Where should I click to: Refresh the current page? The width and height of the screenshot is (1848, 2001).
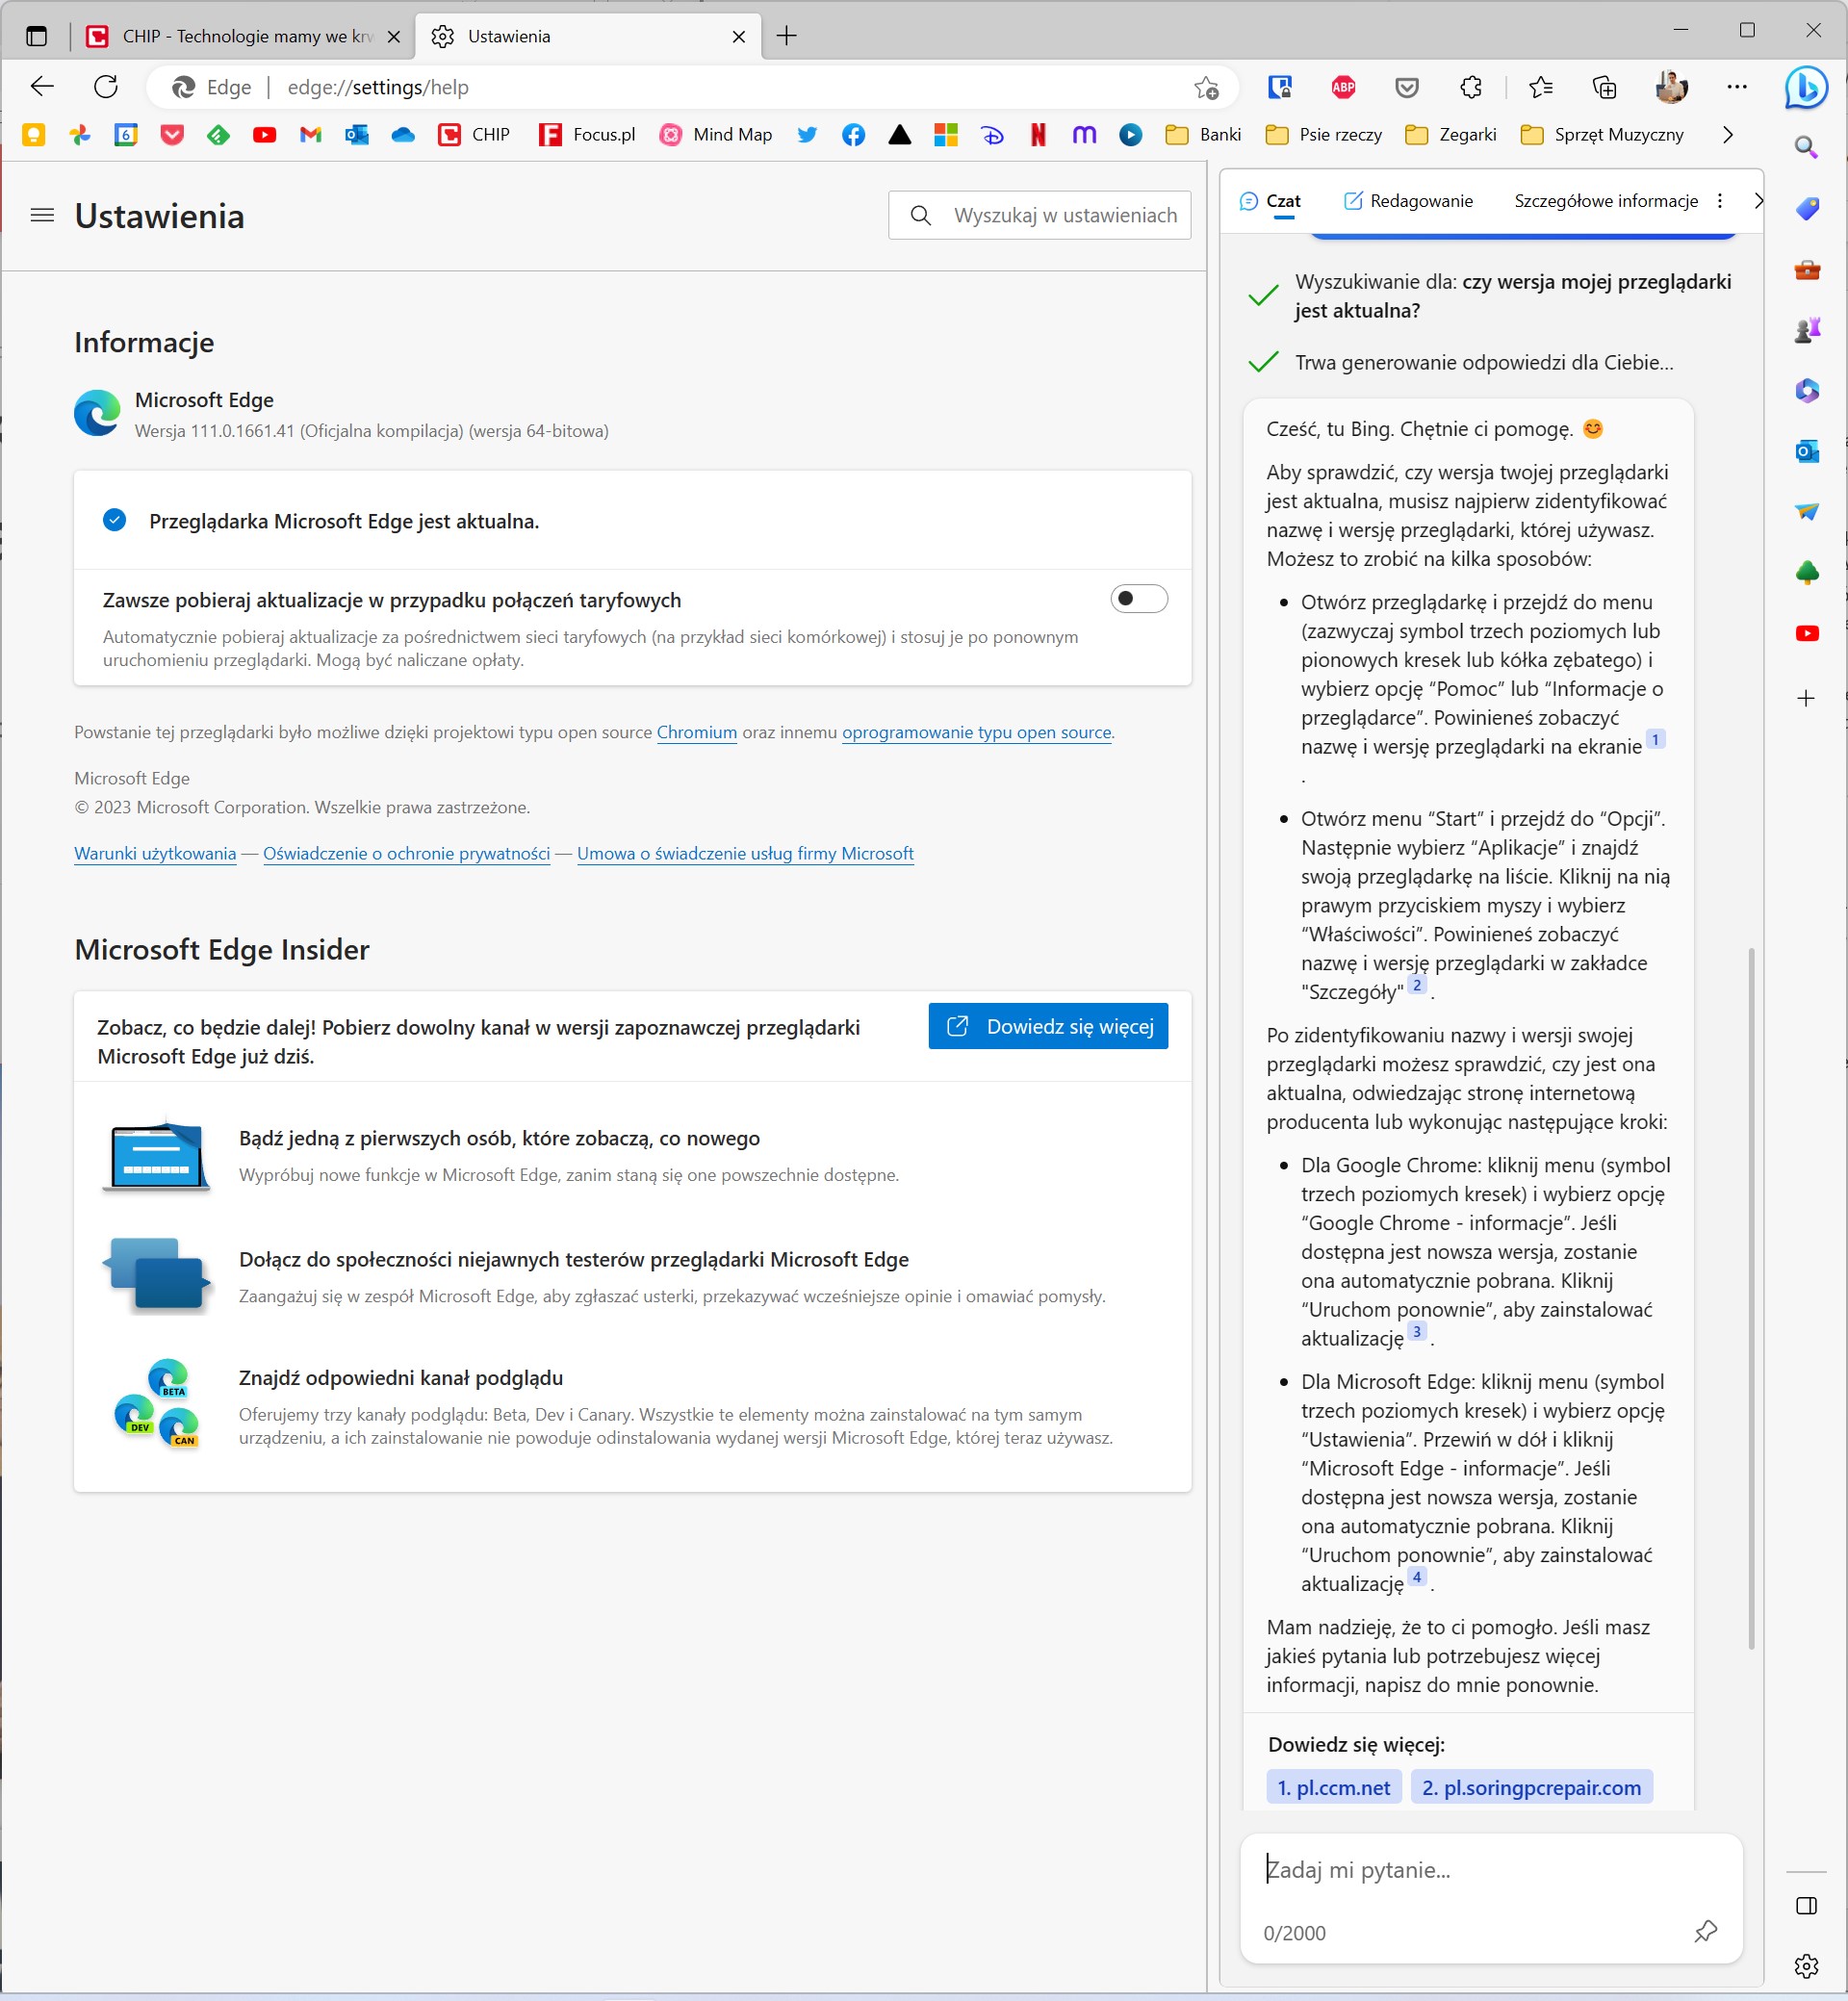[106, 87]
